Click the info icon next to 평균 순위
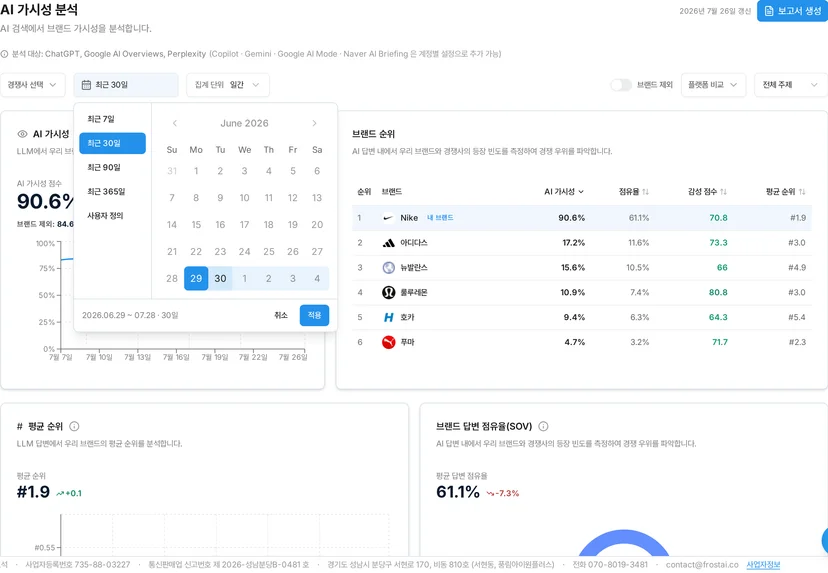The width and height of the screenshot is (828, 573). pos(74,426)
